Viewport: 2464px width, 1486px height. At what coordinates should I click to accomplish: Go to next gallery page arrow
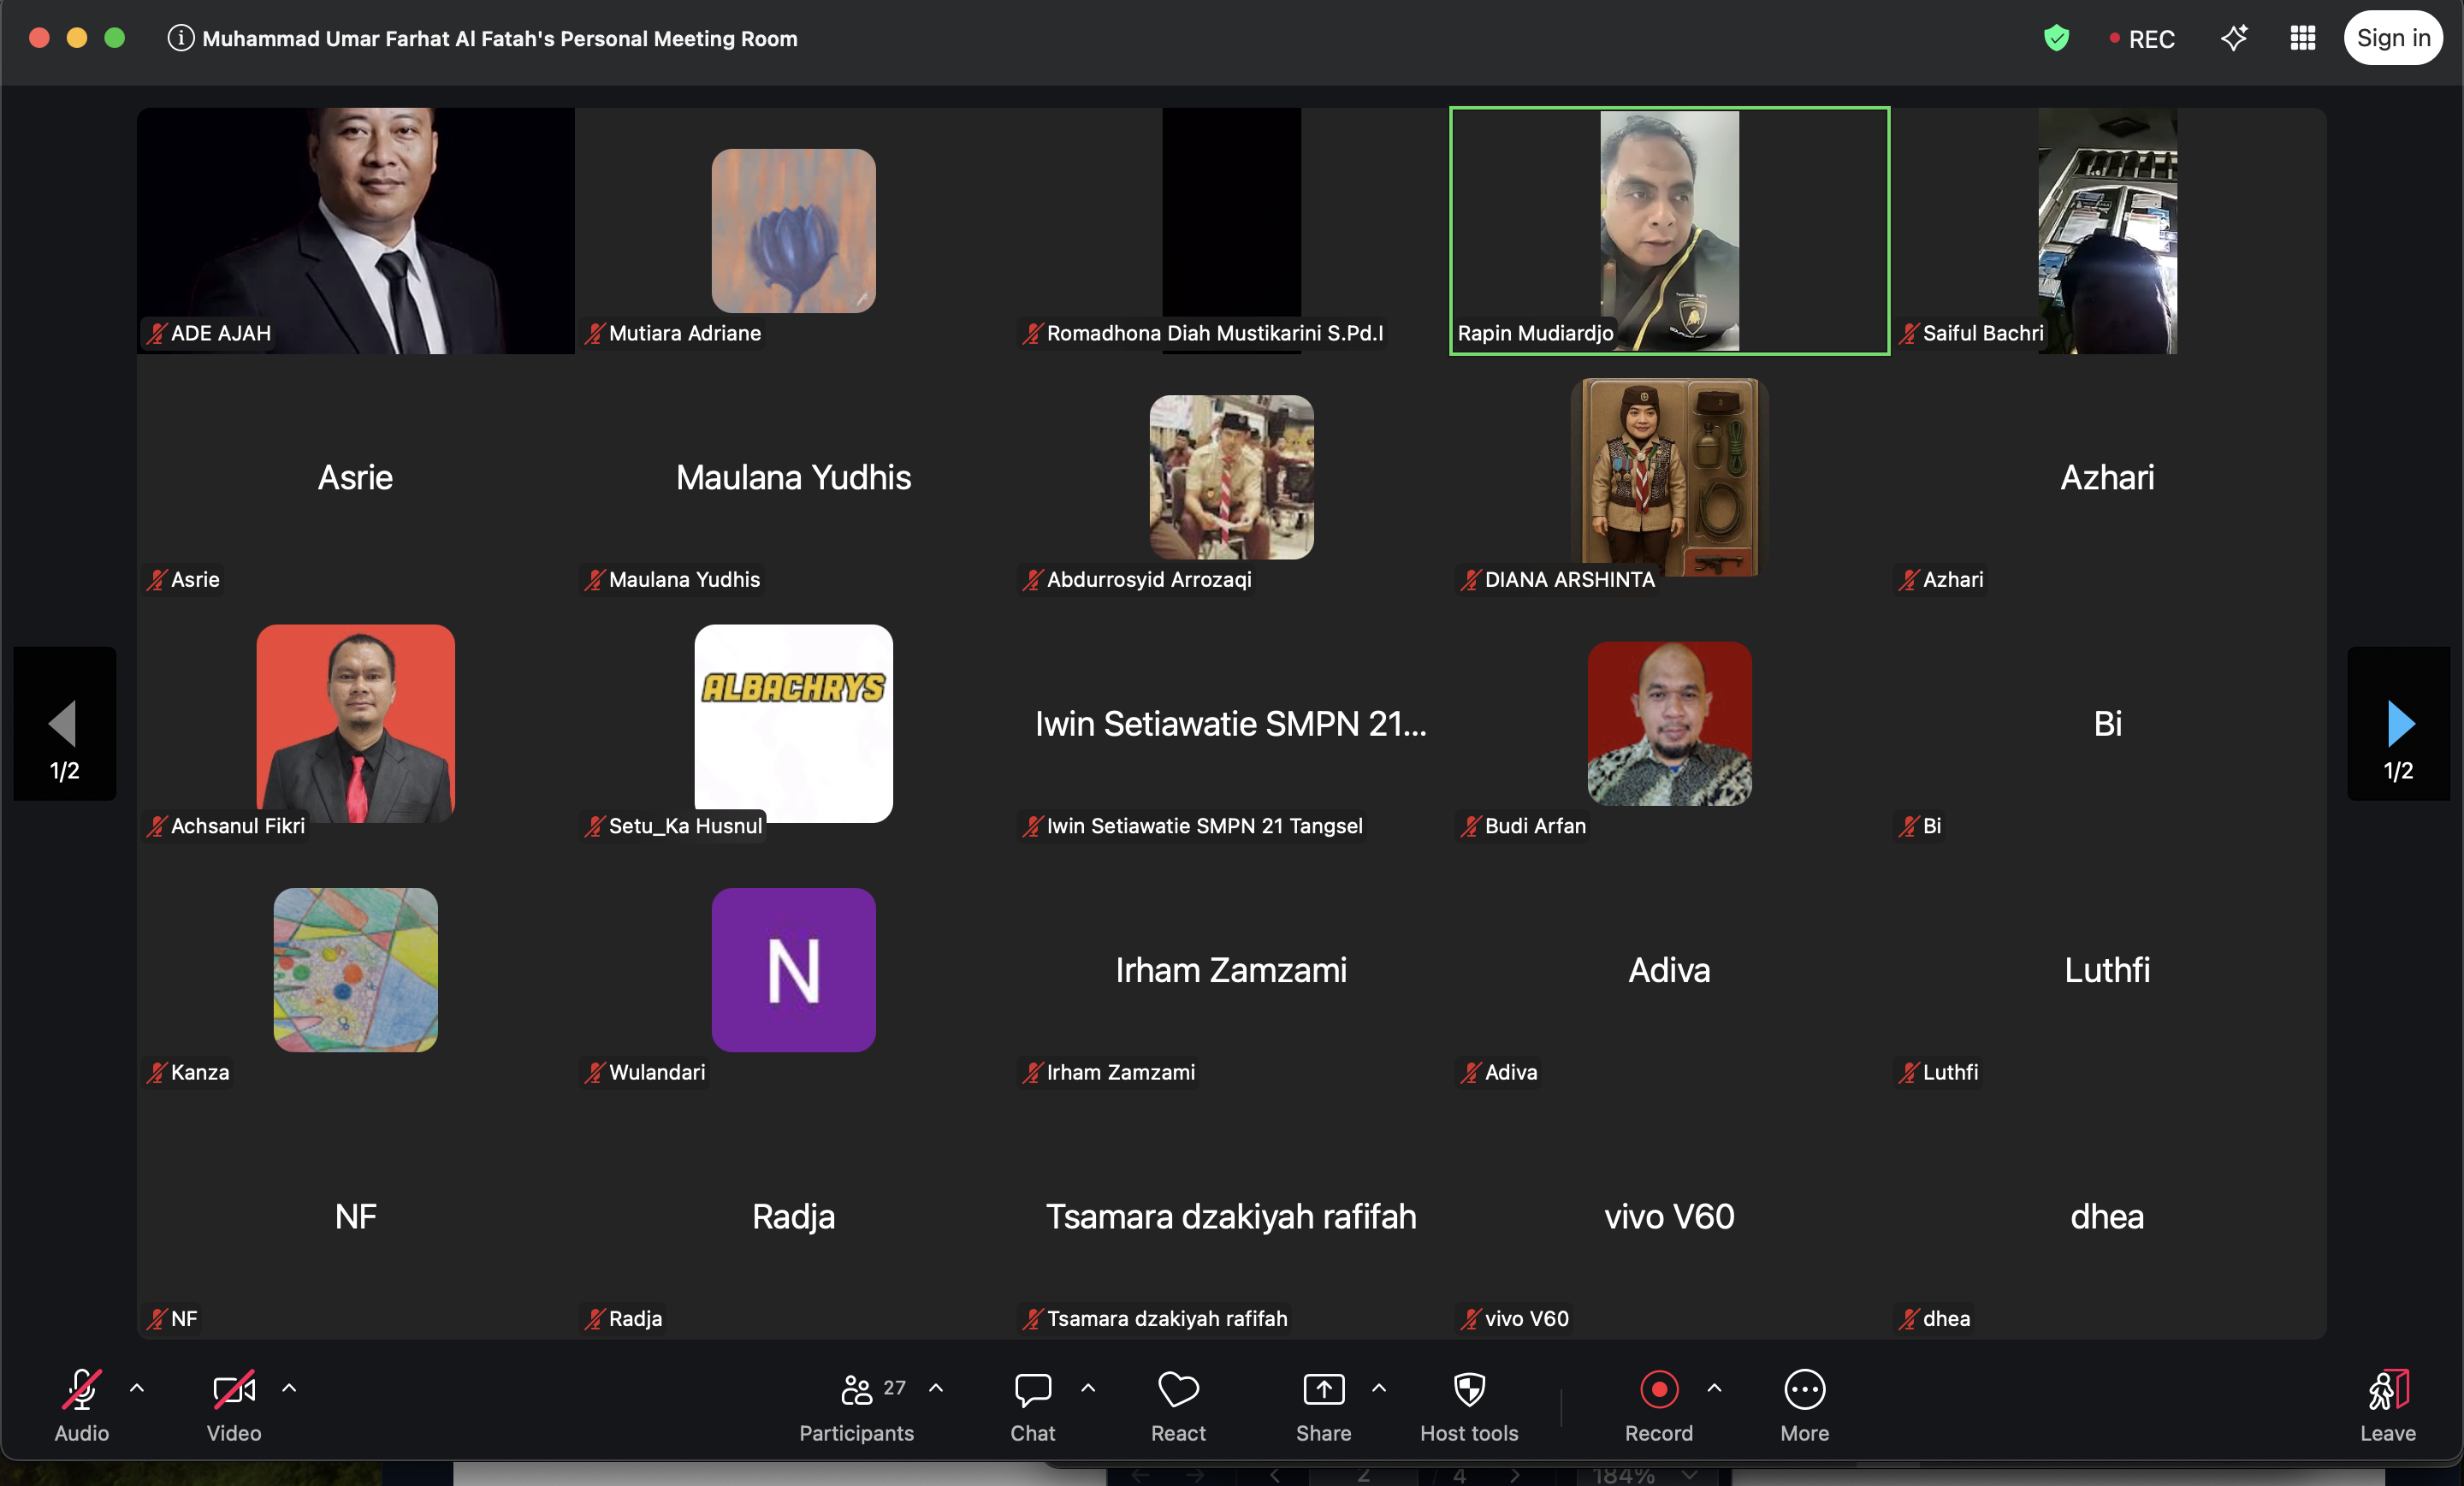pos(2398,724)
